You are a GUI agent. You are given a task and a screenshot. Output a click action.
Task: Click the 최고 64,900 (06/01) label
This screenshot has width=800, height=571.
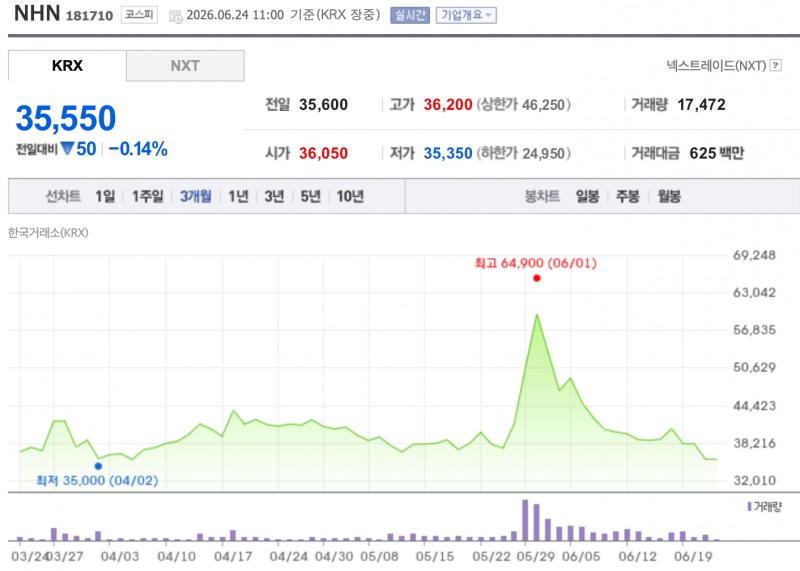[x=535, y=263]
